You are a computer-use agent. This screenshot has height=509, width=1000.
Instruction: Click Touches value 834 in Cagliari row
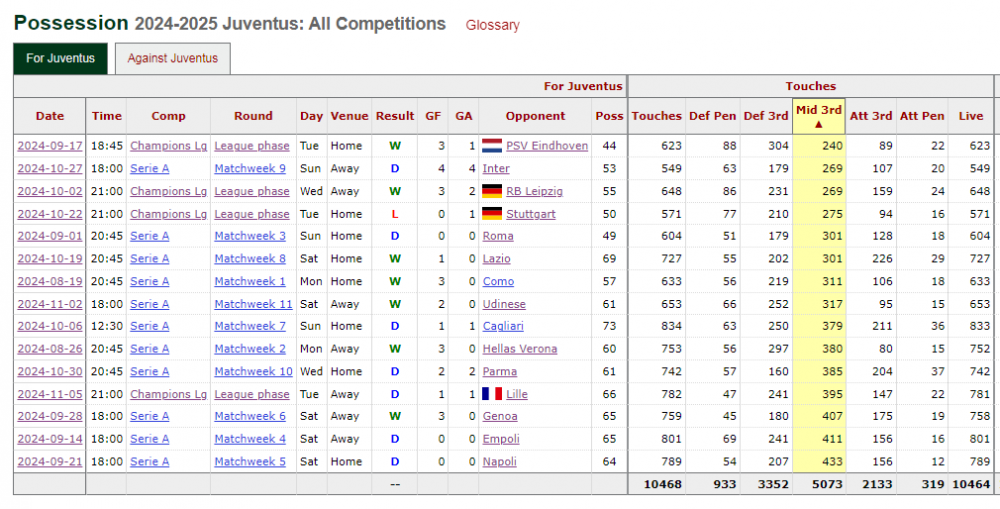click(671, 326)
